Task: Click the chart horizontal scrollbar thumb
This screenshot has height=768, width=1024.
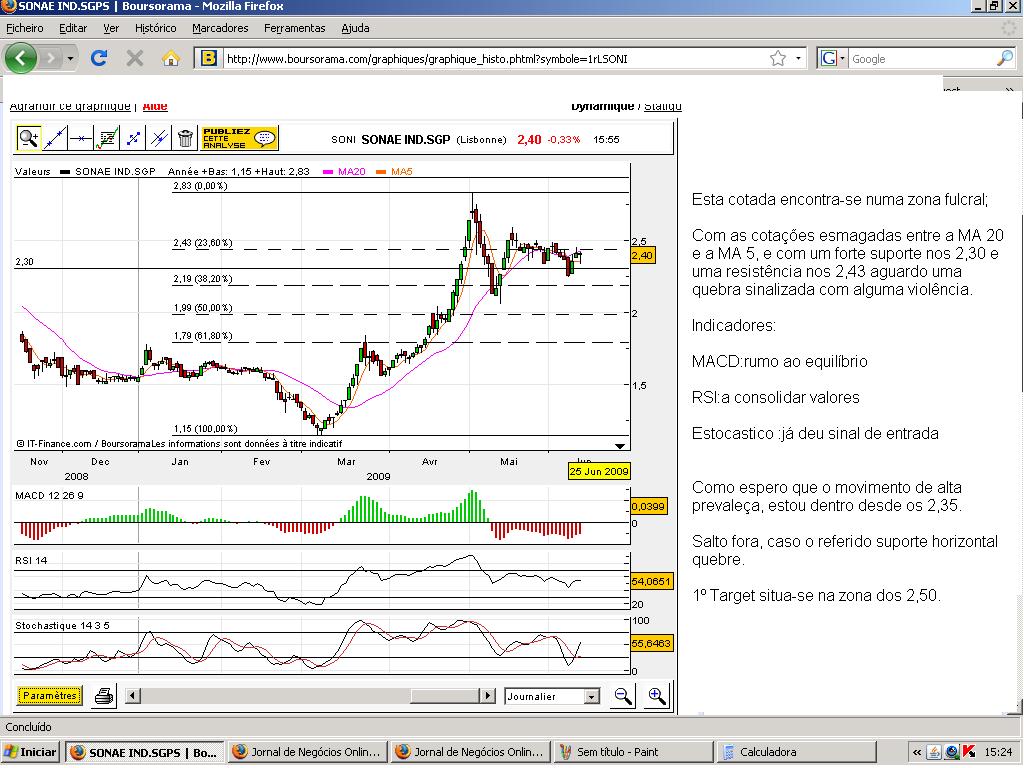Action: 445,696
